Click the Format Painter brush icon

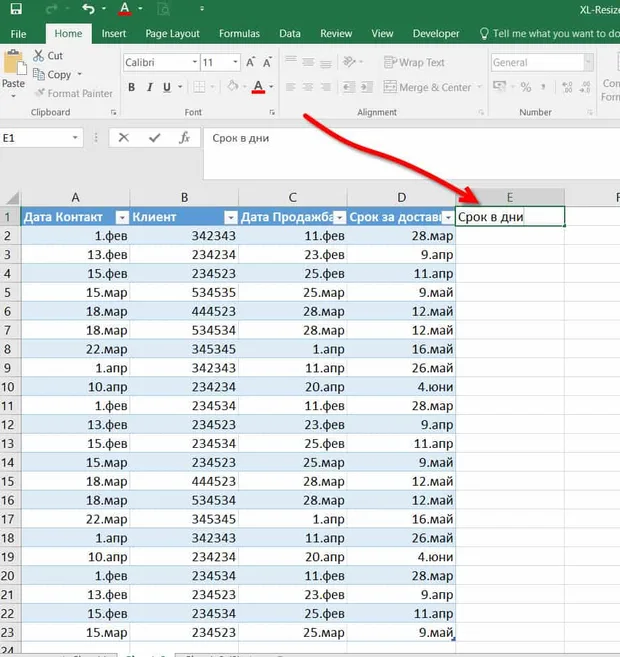tap(40, 93)
